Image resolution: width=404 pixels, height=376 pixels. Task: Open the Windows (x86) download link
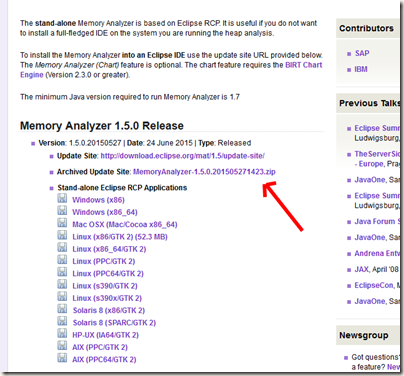98,200
